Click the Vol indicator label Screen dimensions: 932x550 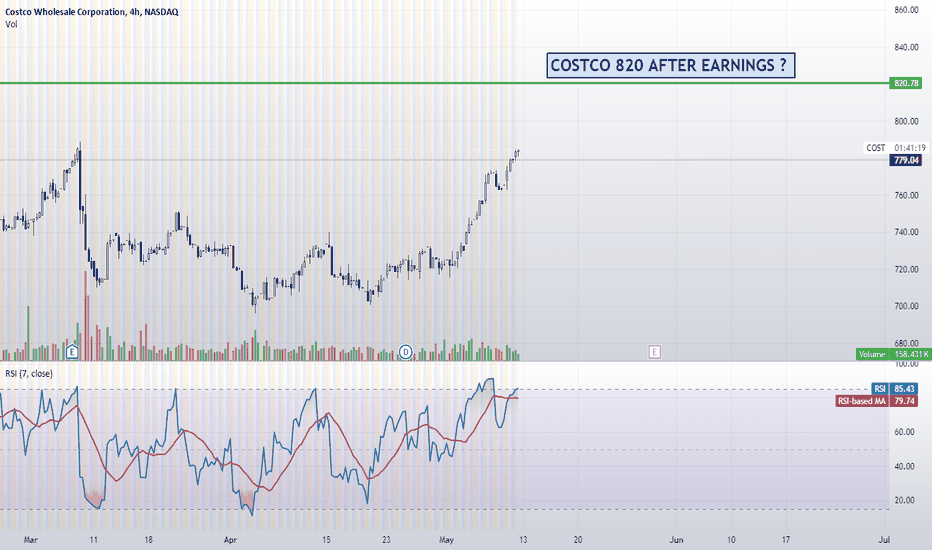tap(11, 24)
